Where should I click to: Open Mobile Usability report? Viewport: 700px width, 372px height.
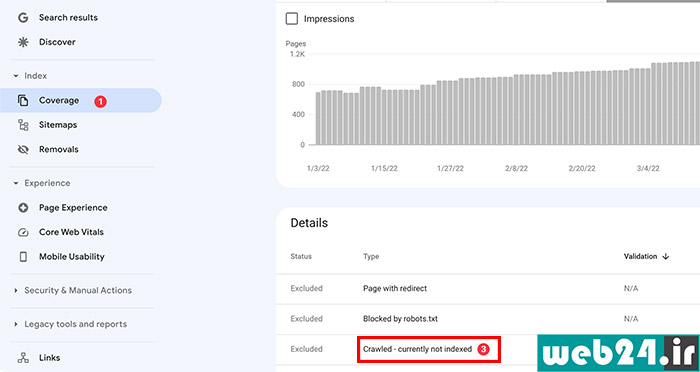coord(72,257)
